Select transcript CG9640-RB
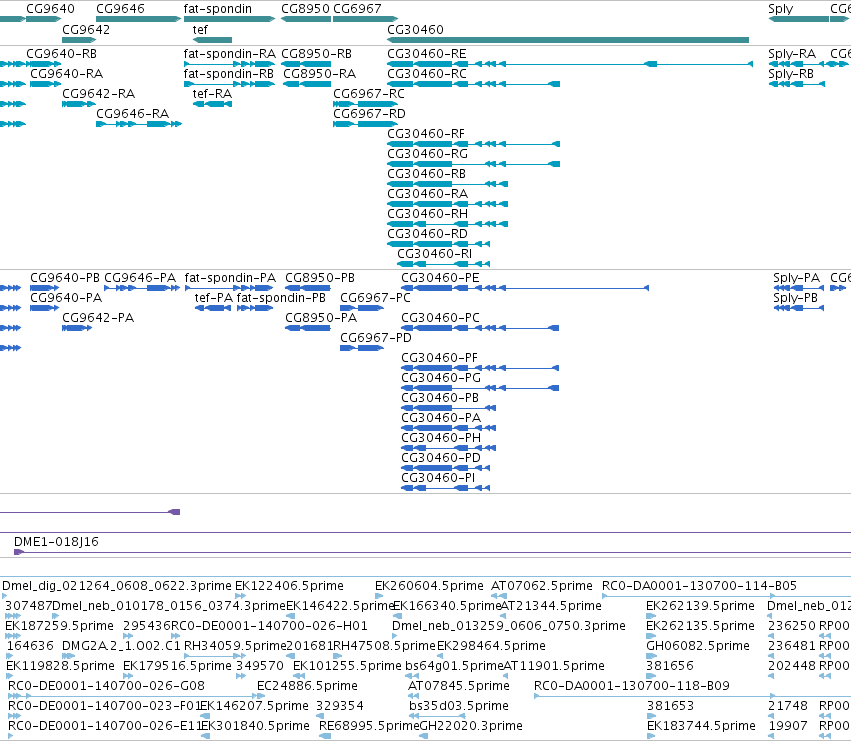This screenshot has width=851, height=741. click(x=61, y=54)
